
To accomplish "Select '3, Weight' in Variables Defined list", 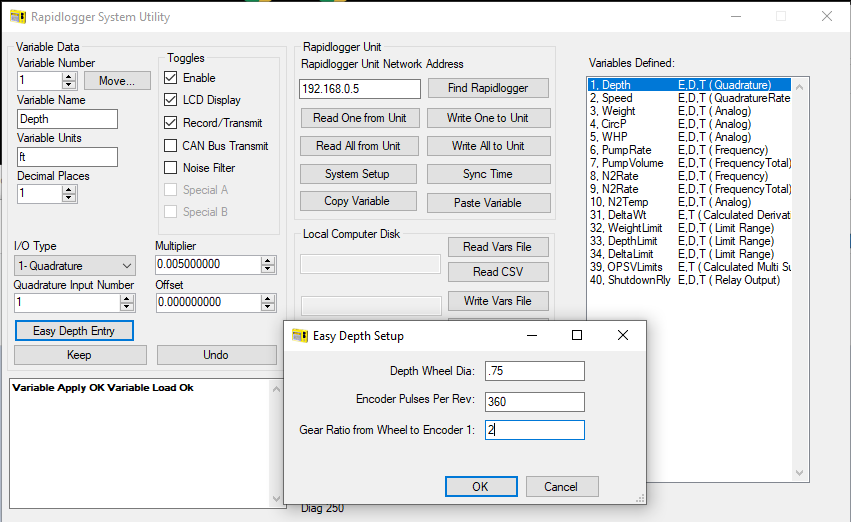I will point(690,111).
